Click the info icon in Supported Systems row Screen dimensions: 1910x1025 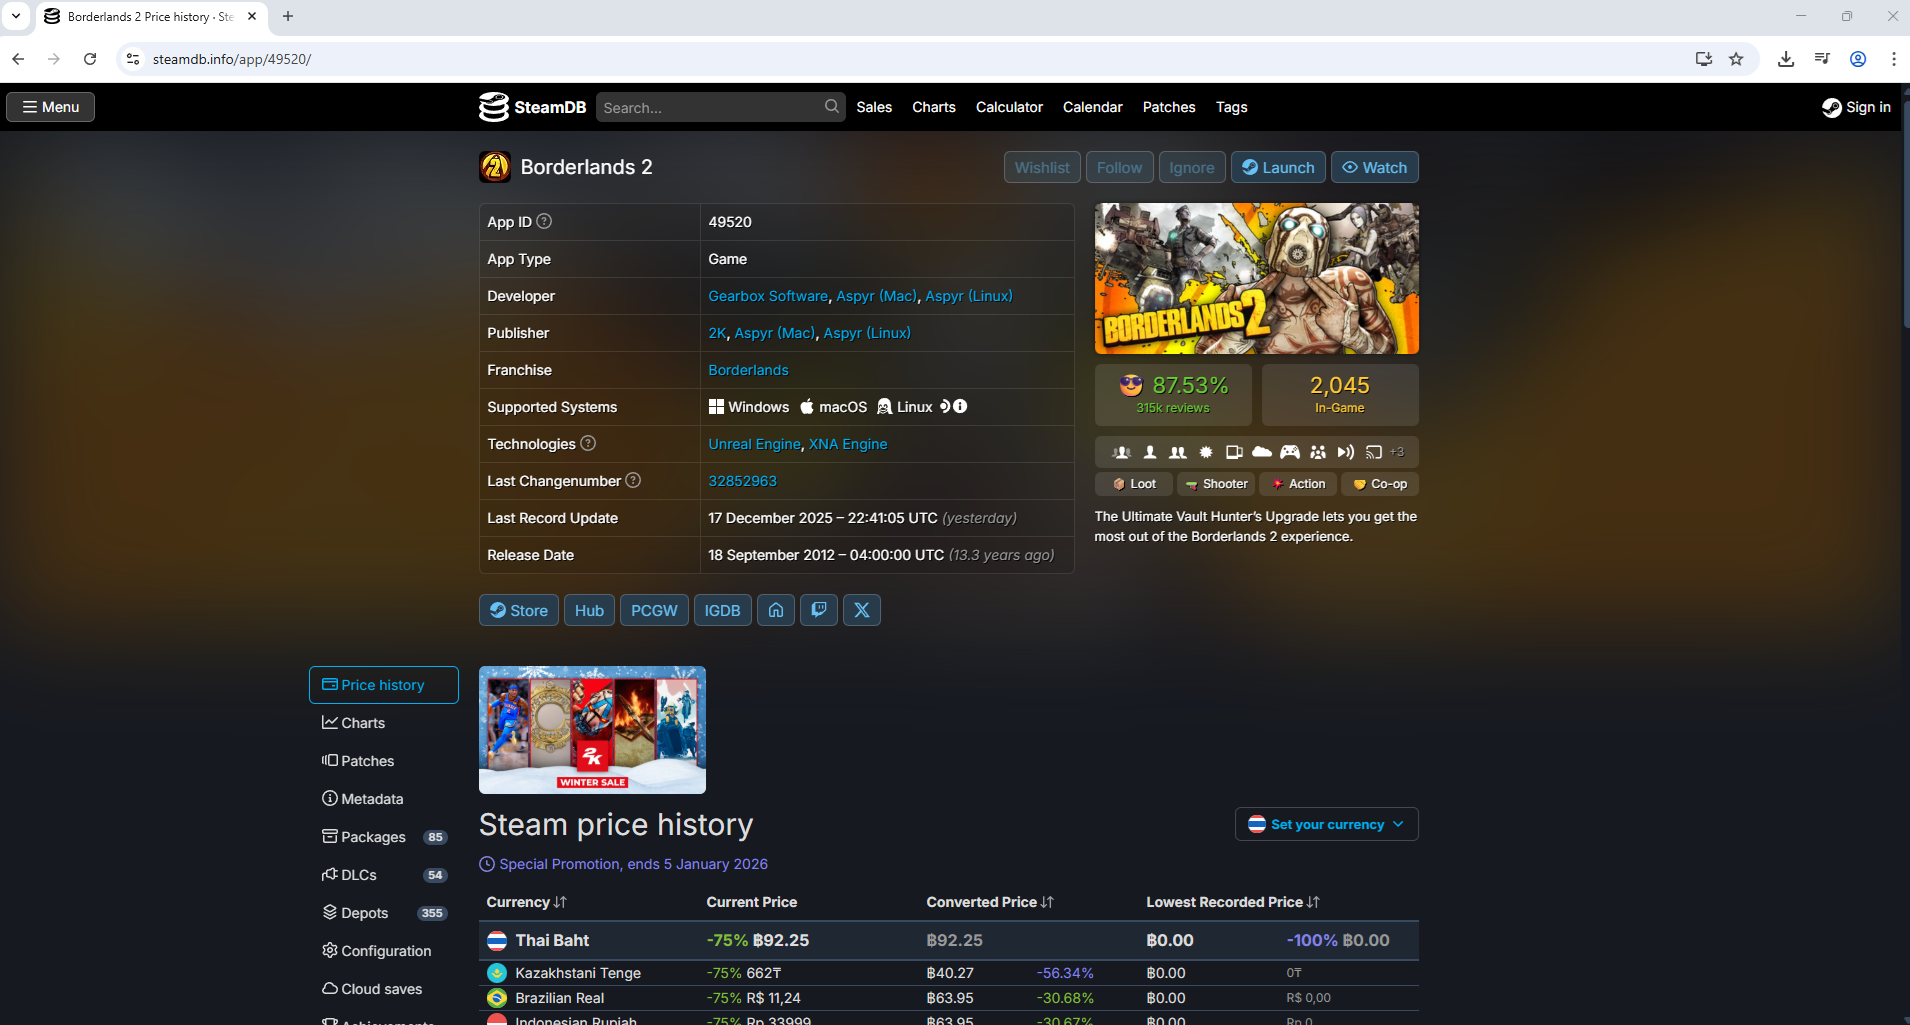pos(960,406)
